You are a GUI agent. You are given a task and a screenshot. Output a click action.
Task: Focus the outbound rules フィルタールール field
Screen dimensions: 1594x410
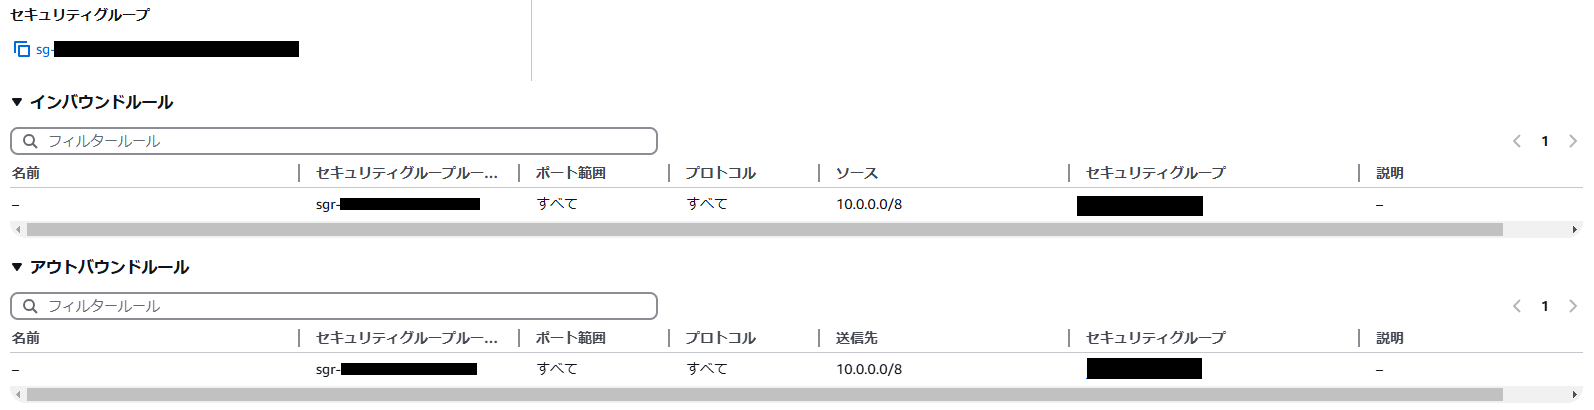334,306
